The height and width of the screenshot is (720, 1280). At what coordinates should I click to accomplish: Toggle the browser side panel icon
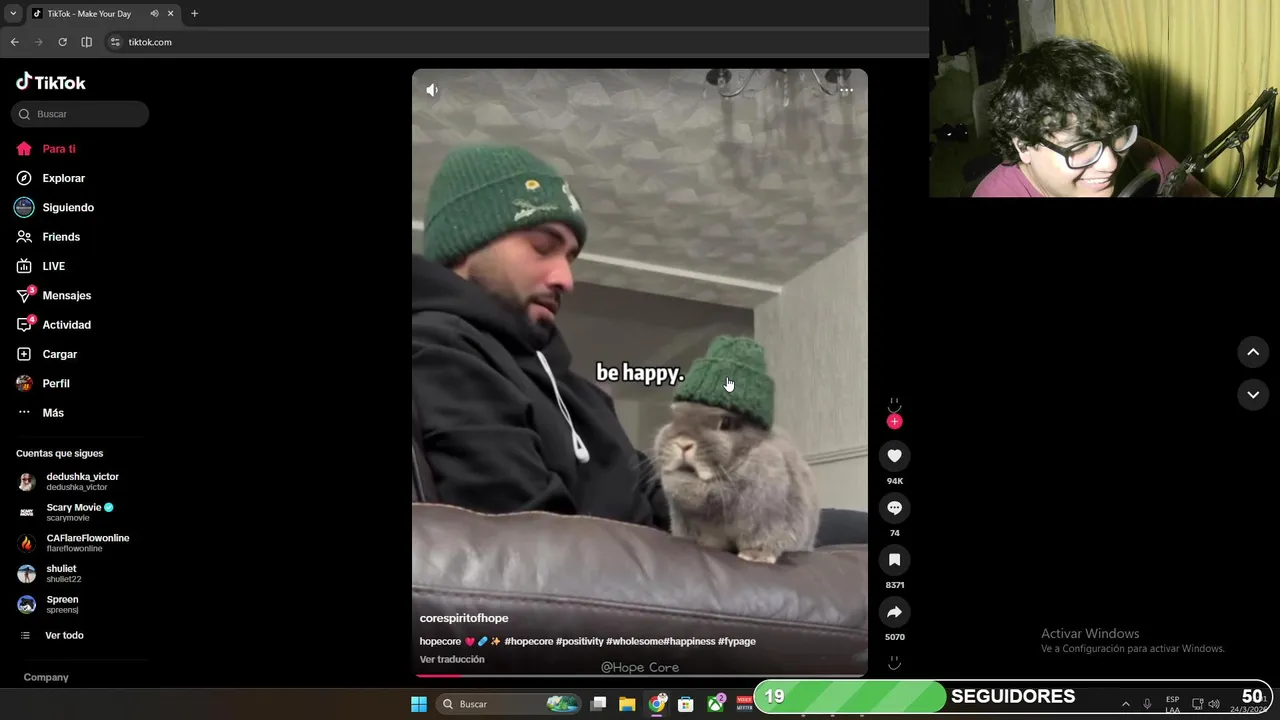point(86,42)
